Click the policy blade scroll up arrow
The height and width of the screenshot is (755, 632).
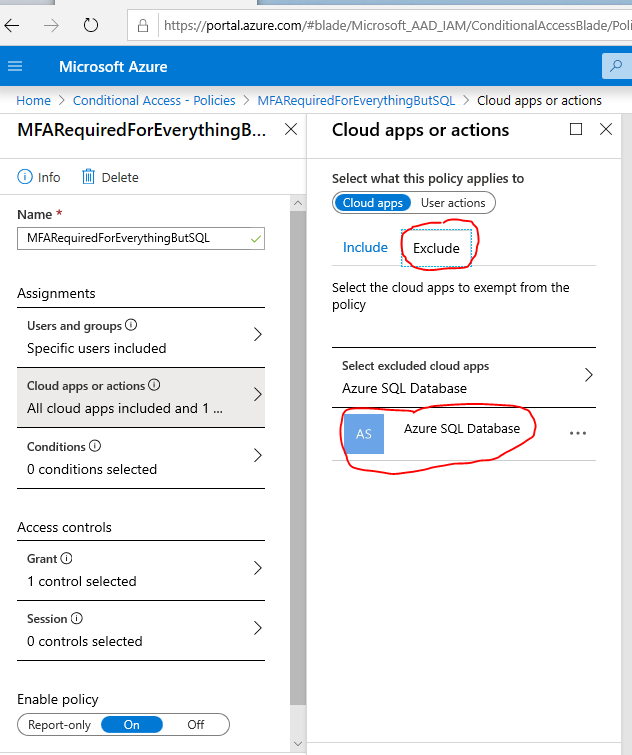click(x=298, y=203)
